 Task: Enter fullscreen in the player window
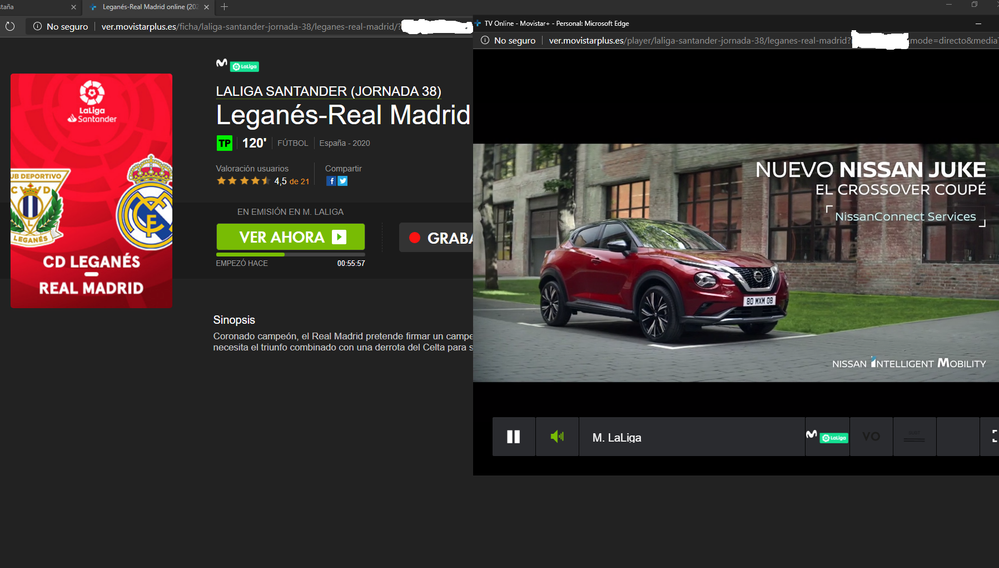click(992, 437)
